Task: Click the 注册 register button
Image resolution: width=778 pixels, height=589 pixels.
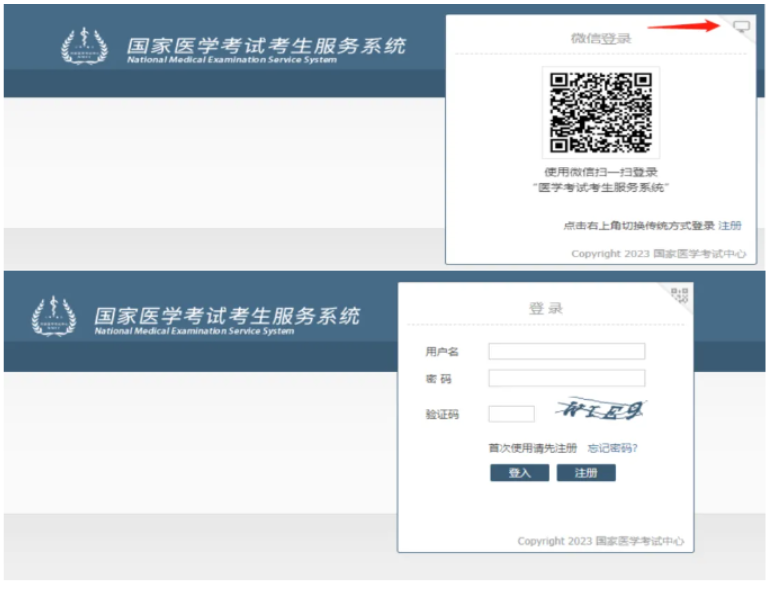Action: pyautogui.click(x=586, y=473)
